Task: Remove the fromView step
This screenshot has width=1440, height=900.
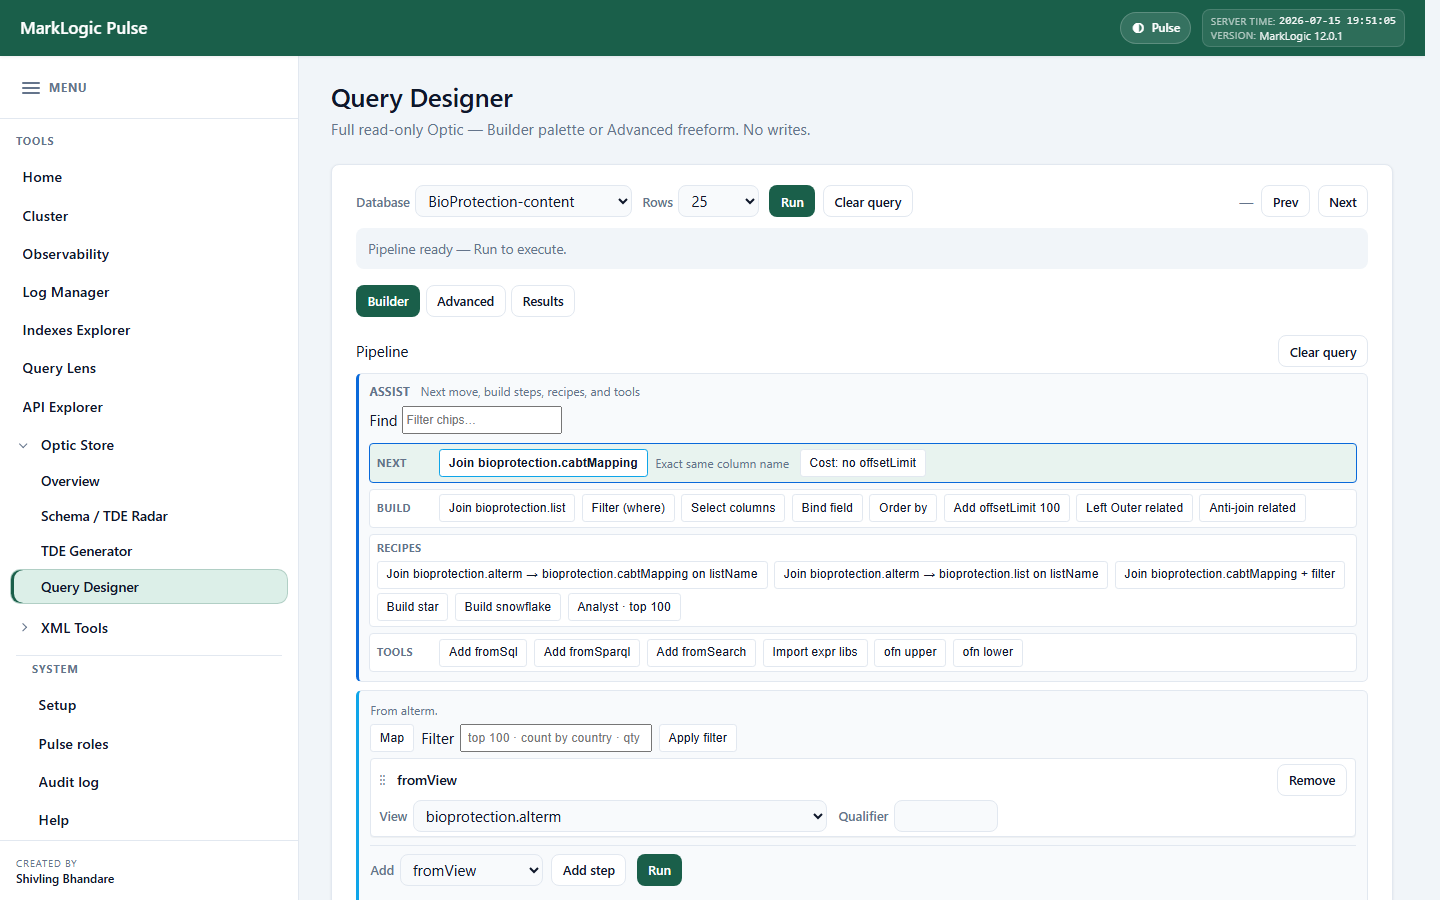Action: coord(1312,780)
